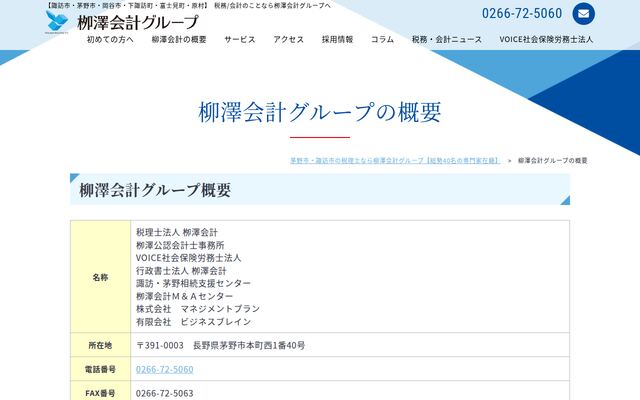The width and height of the screenshot is (640, 400).
Task: Click the FAX番号 table header cell
Action: click(x=100, y=391)
